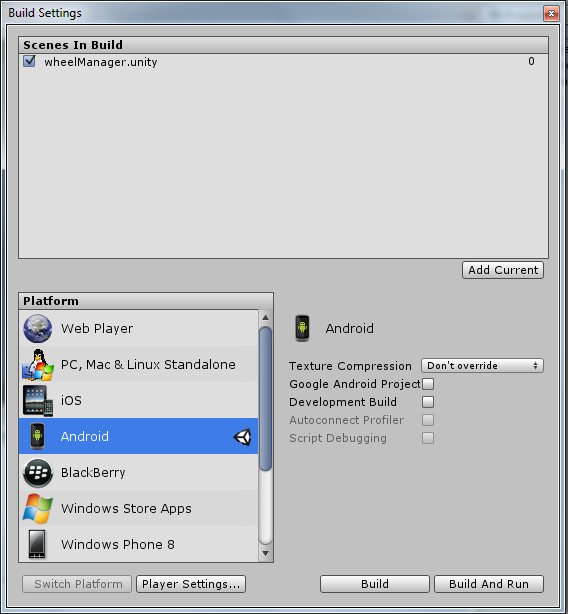Tick the Development Build checkbox

[428, 402]
